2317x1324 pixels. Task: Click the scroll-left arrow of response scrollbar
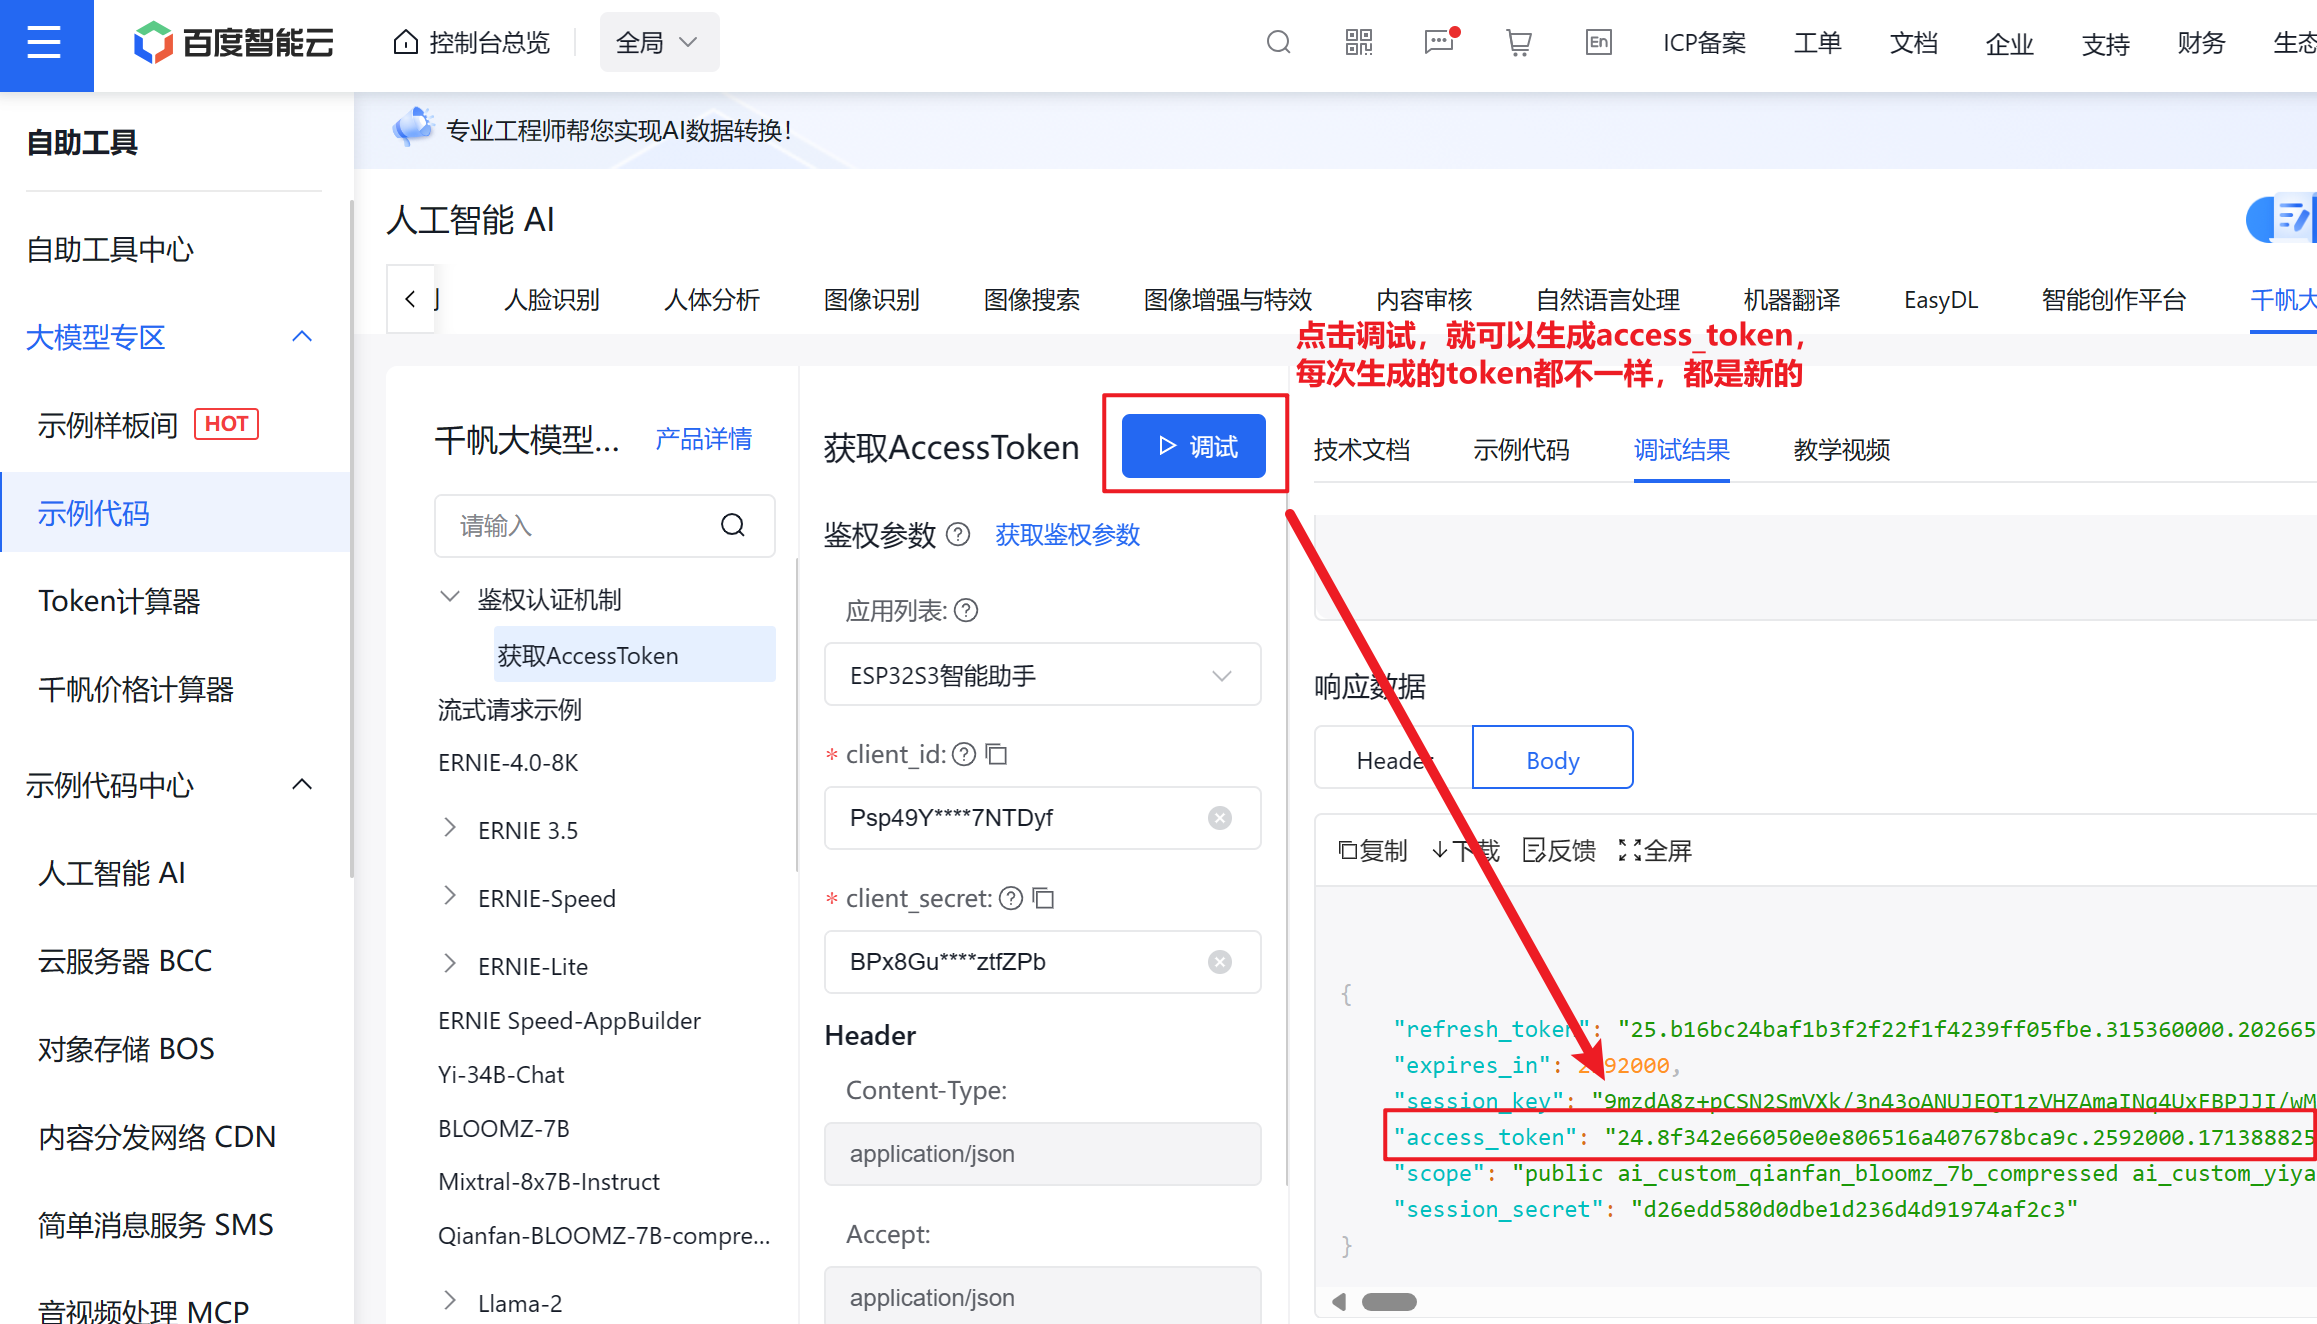click(1339, 1302)
